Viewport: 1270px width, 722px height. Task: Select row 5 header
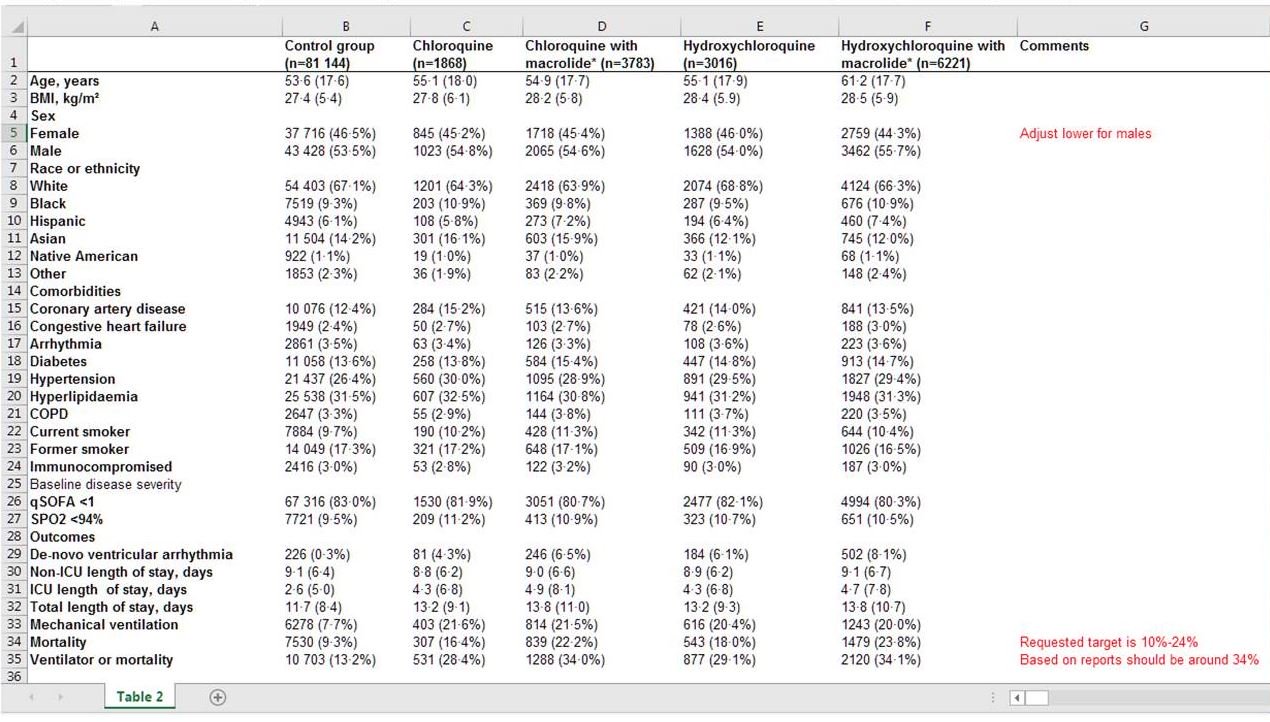click(13, 133)
